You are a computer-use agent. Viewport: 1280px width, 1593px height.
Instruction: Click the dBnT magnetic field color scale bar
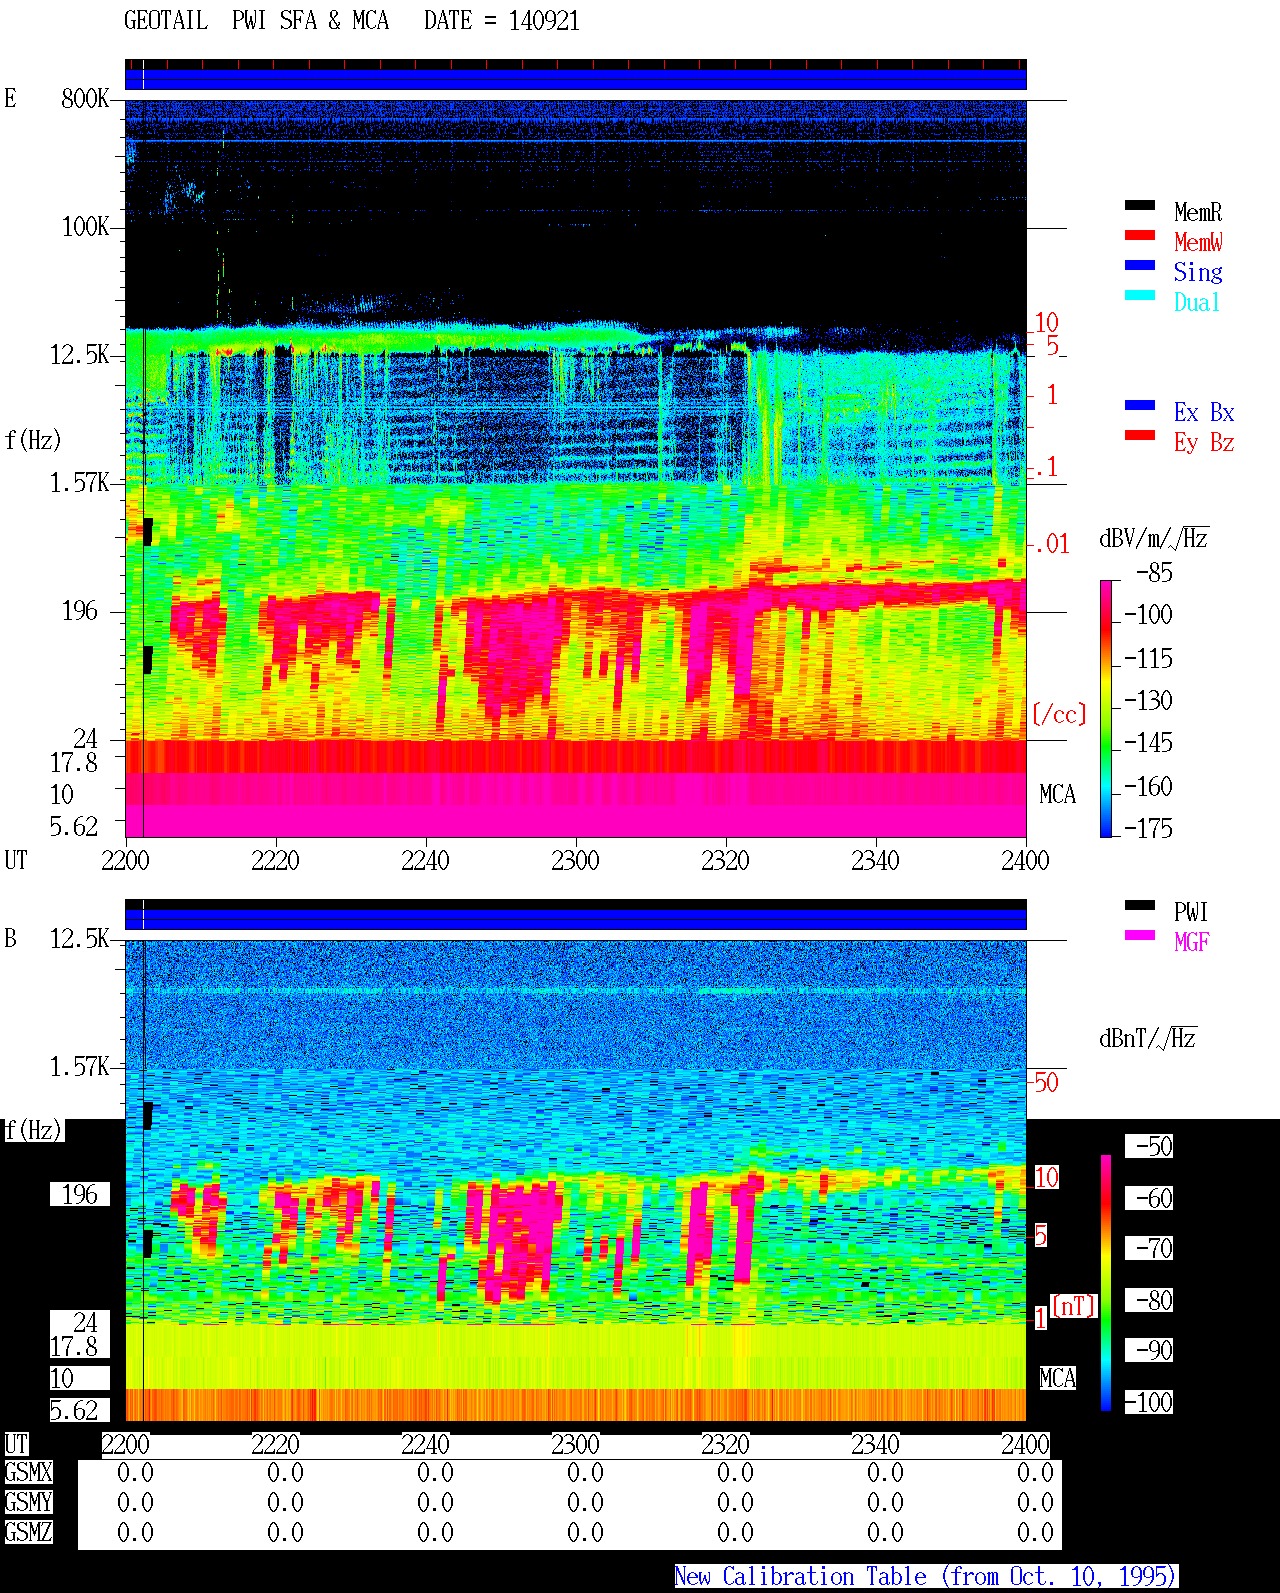point(1106,1283)
